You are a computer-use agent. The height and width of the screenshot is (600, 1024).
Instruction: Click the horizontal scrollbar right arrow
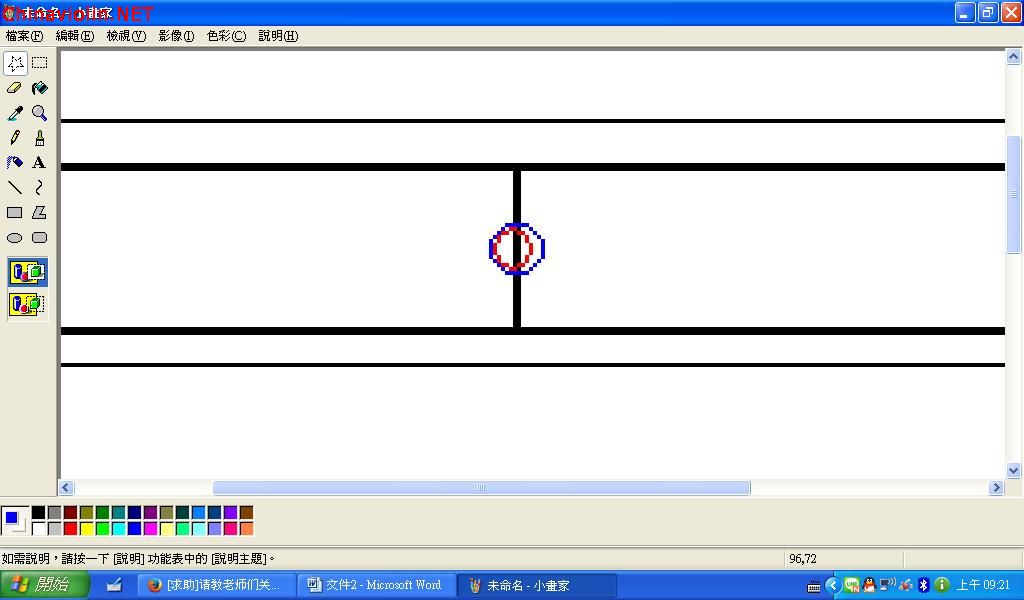(x=996, y=487)
